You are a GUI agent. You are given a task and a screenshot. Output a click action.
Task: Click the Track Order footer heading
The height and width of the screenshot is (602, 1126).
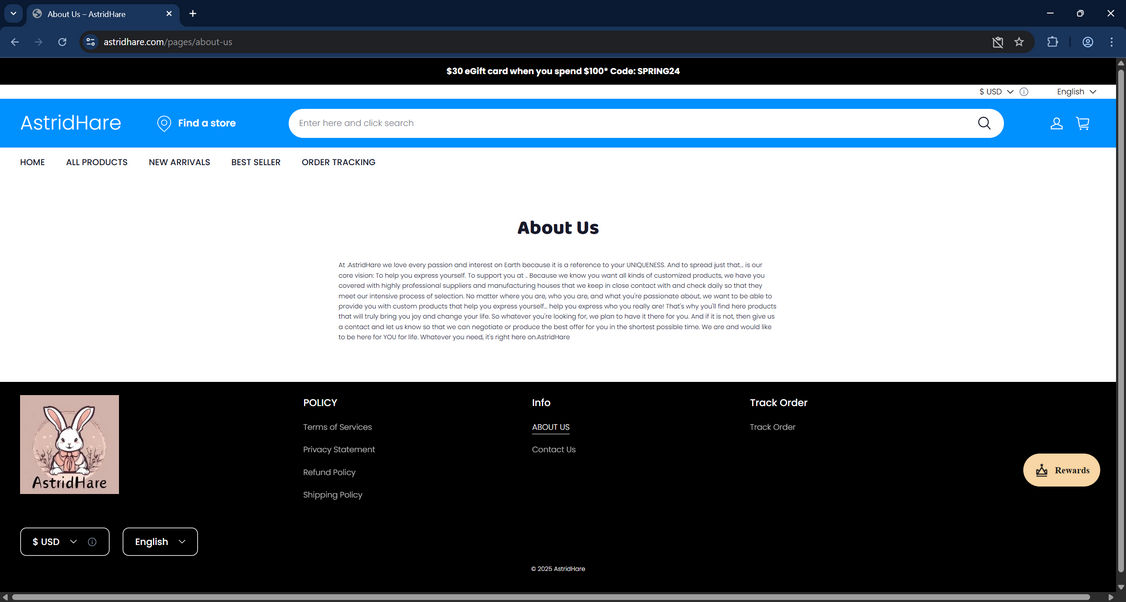[x=778, y=403]
